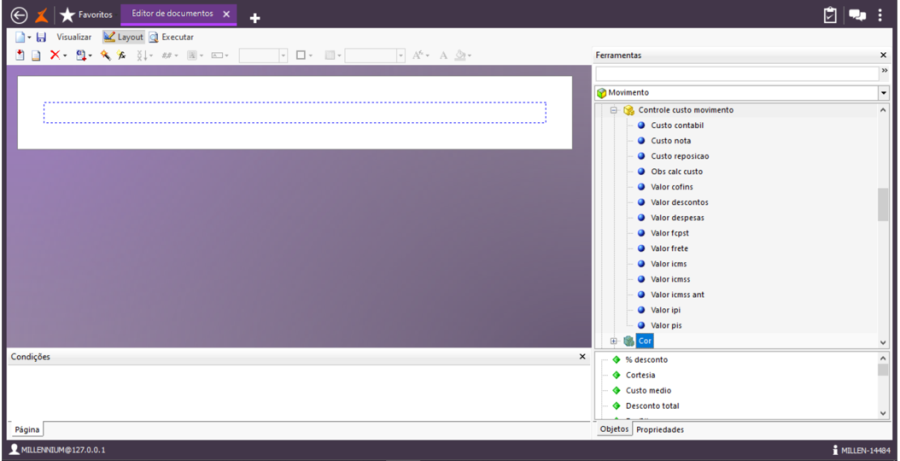Click the Ferramentas search input field

coord(737,73)
